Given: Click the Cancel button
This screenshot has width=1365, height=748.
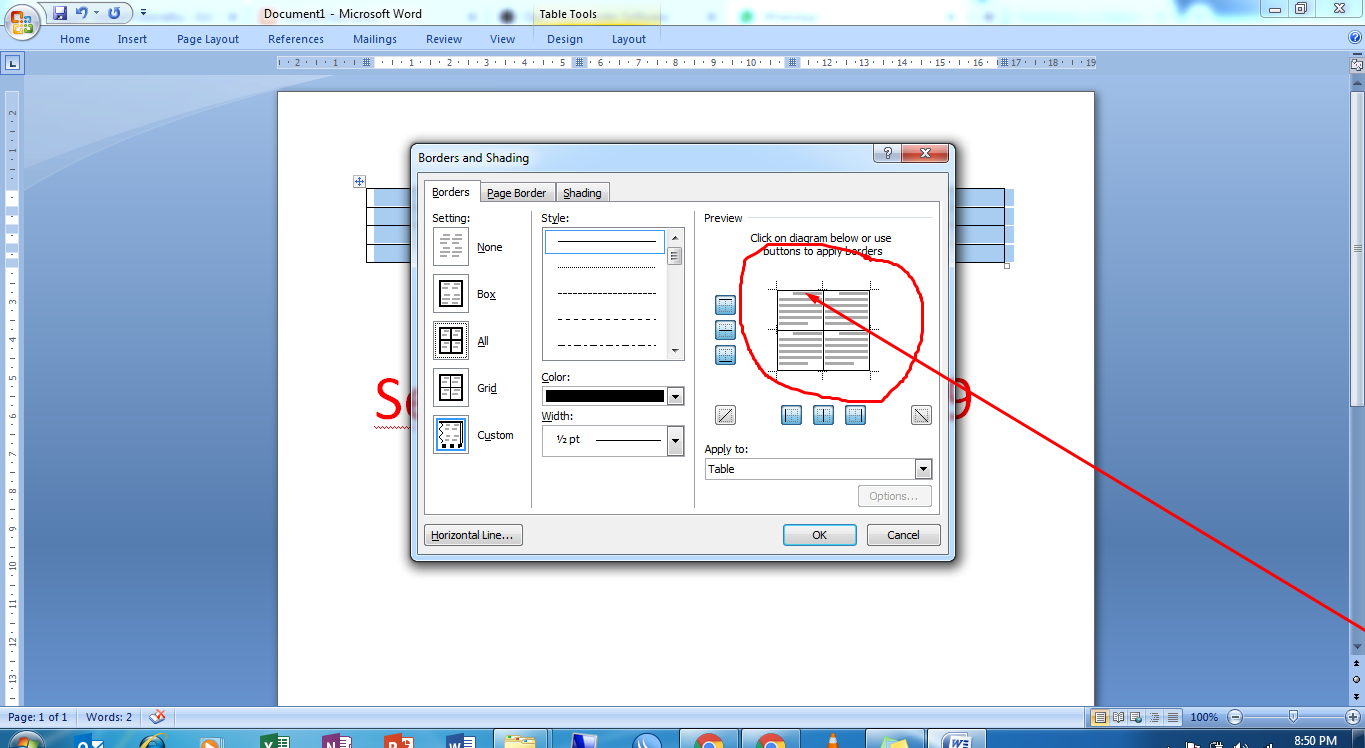Looking at the screenshot, I should (x=903, y=535).
